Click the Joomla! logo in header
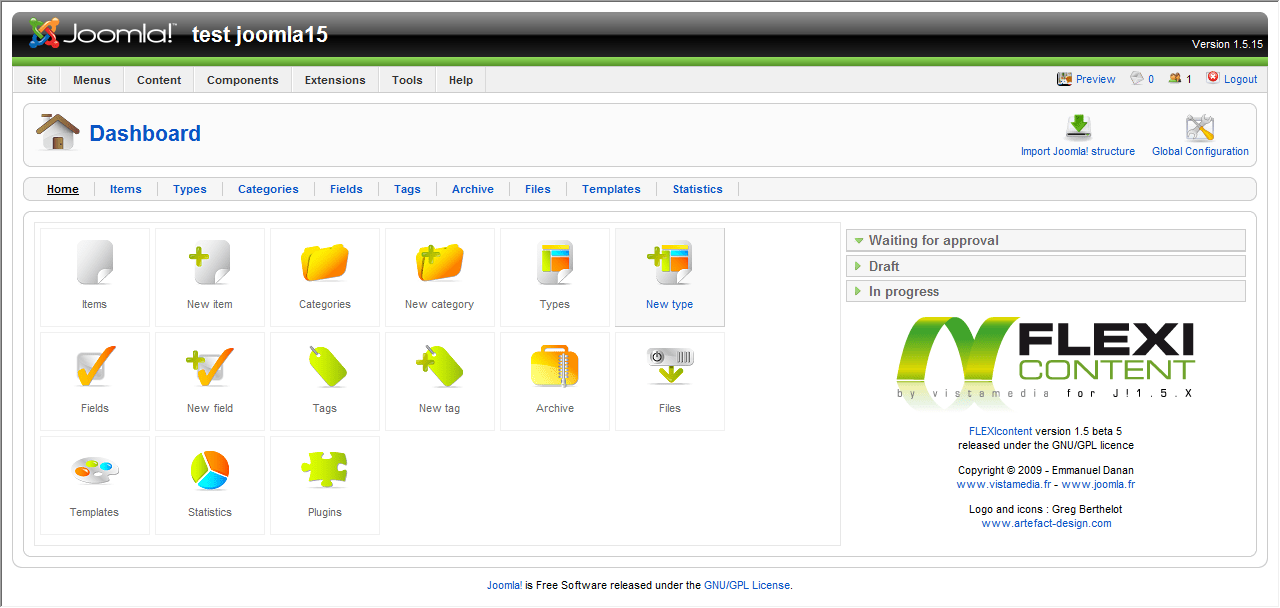 tap(102, 34)
